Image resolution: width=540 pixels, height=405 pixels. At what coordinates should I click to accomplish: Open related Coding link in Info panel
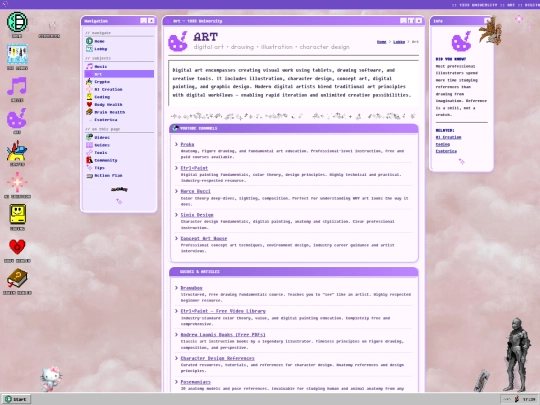click(443, 144)
